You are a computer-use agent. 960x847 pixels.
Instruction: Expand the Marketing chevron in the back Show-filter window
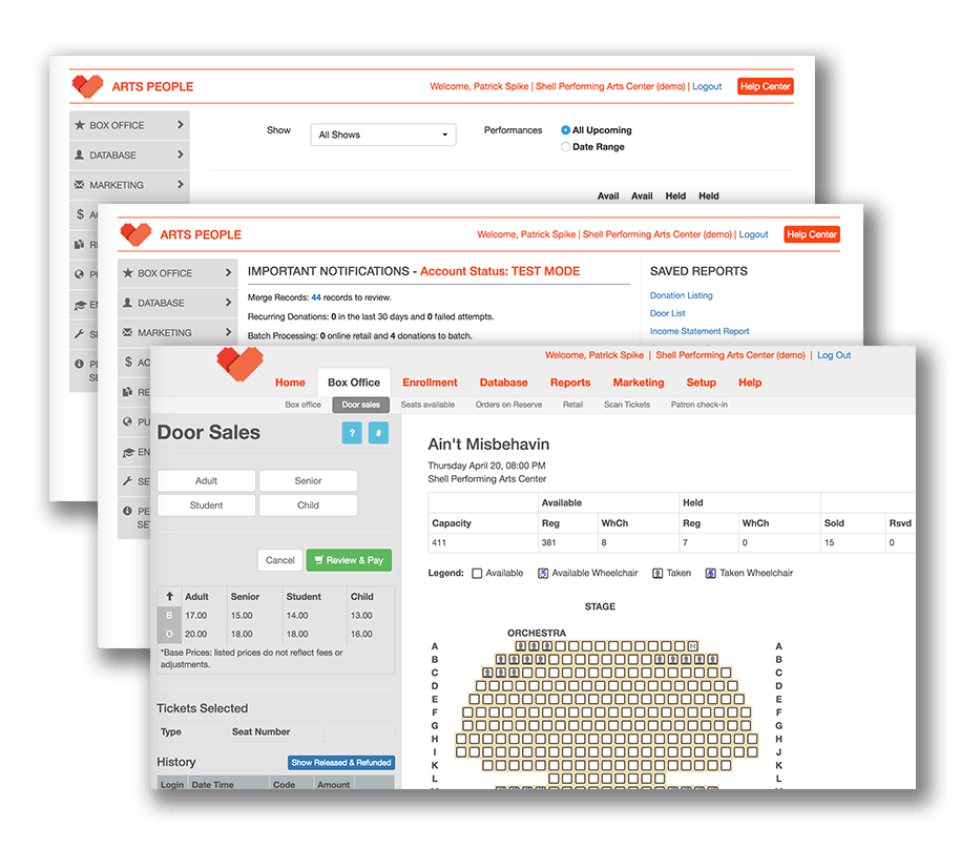click(180, 184)
